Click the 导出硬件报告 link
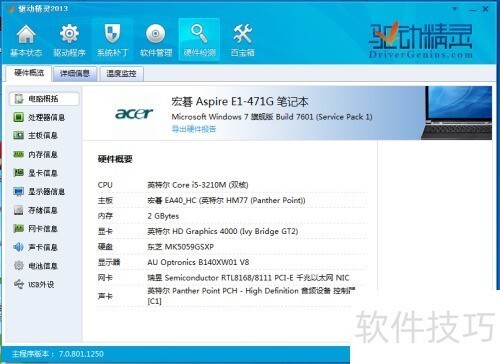500x364 pixels. (x=194, y=129)
